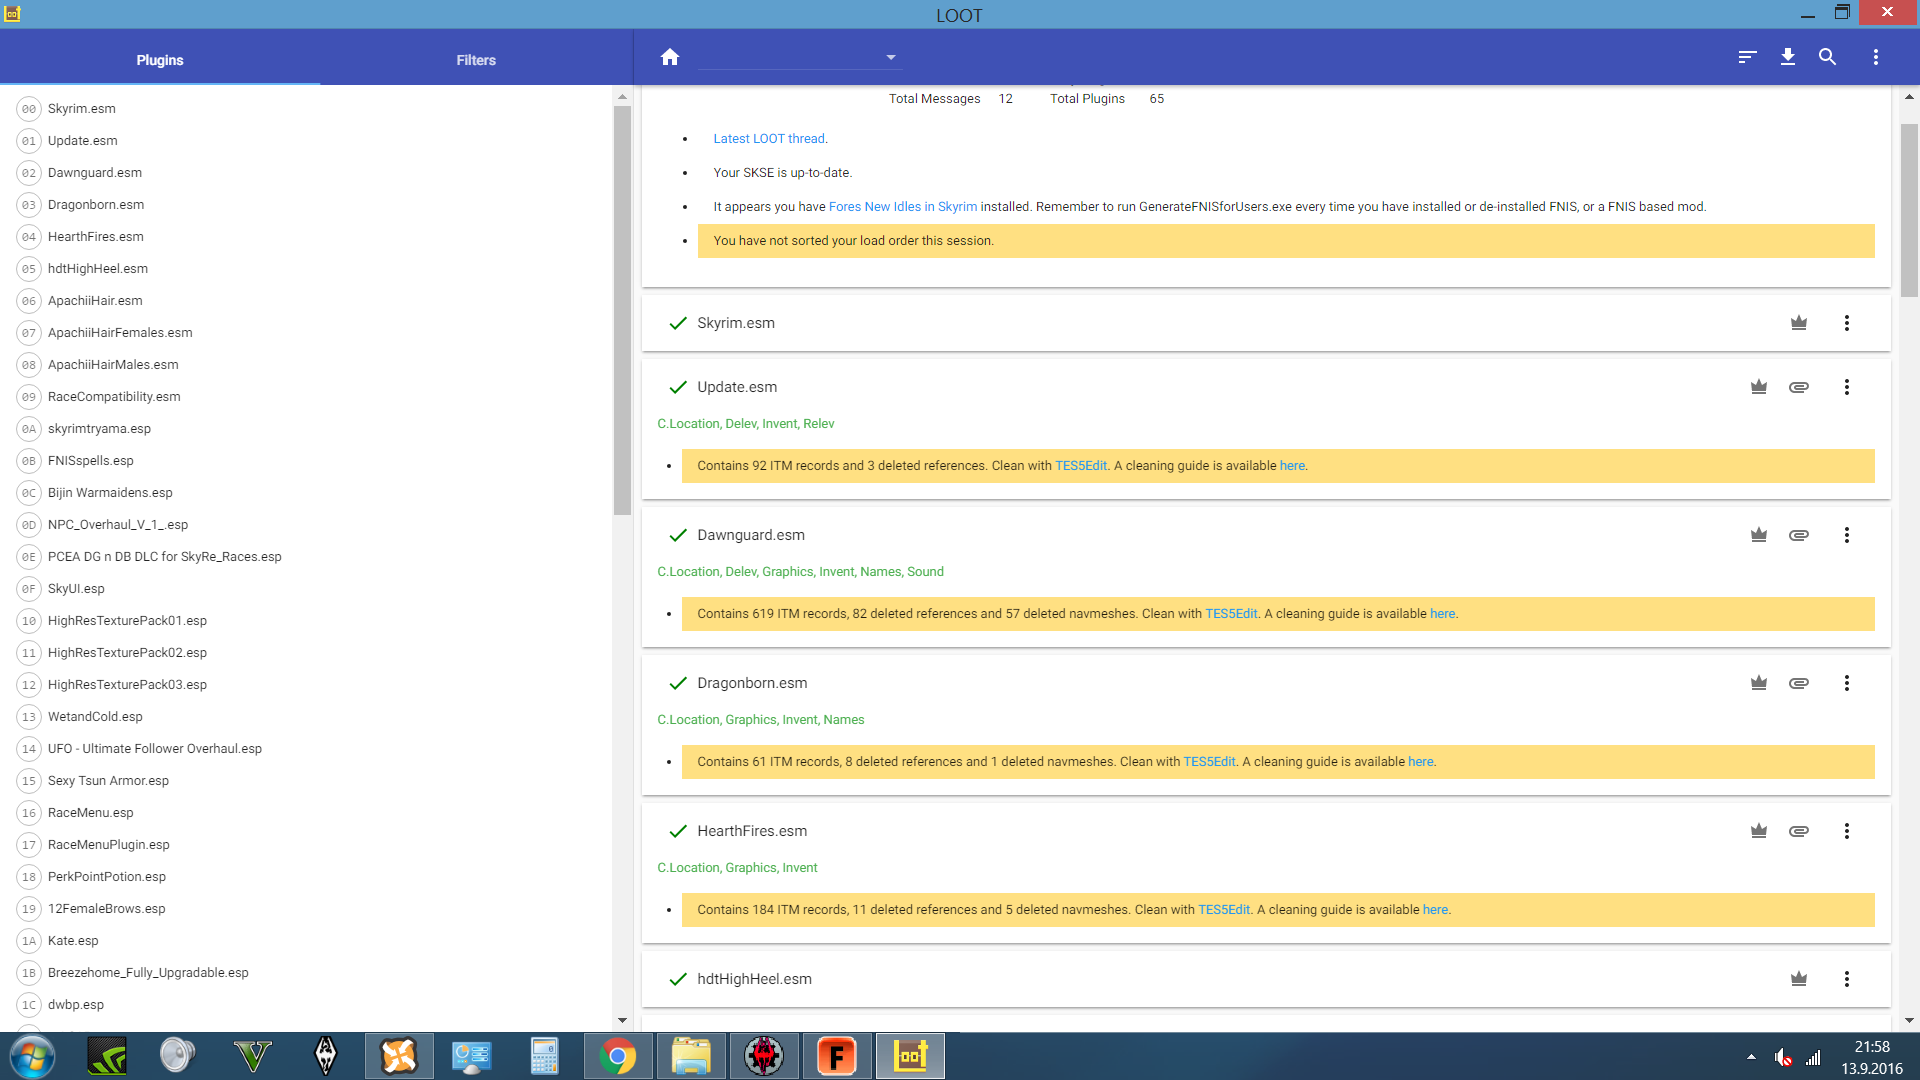Open File Explorer from the taskbar
Image resolution: width=1920 pixels, height=1080 pixels.
pos(691,1056)
